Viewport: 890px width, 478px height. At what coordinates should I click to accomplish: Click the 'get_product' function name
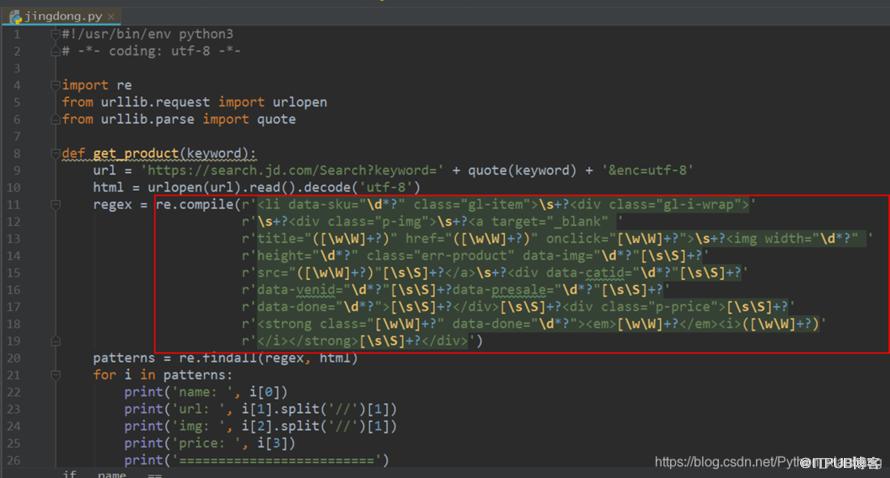pyautogui.click(x=136, y=153)
